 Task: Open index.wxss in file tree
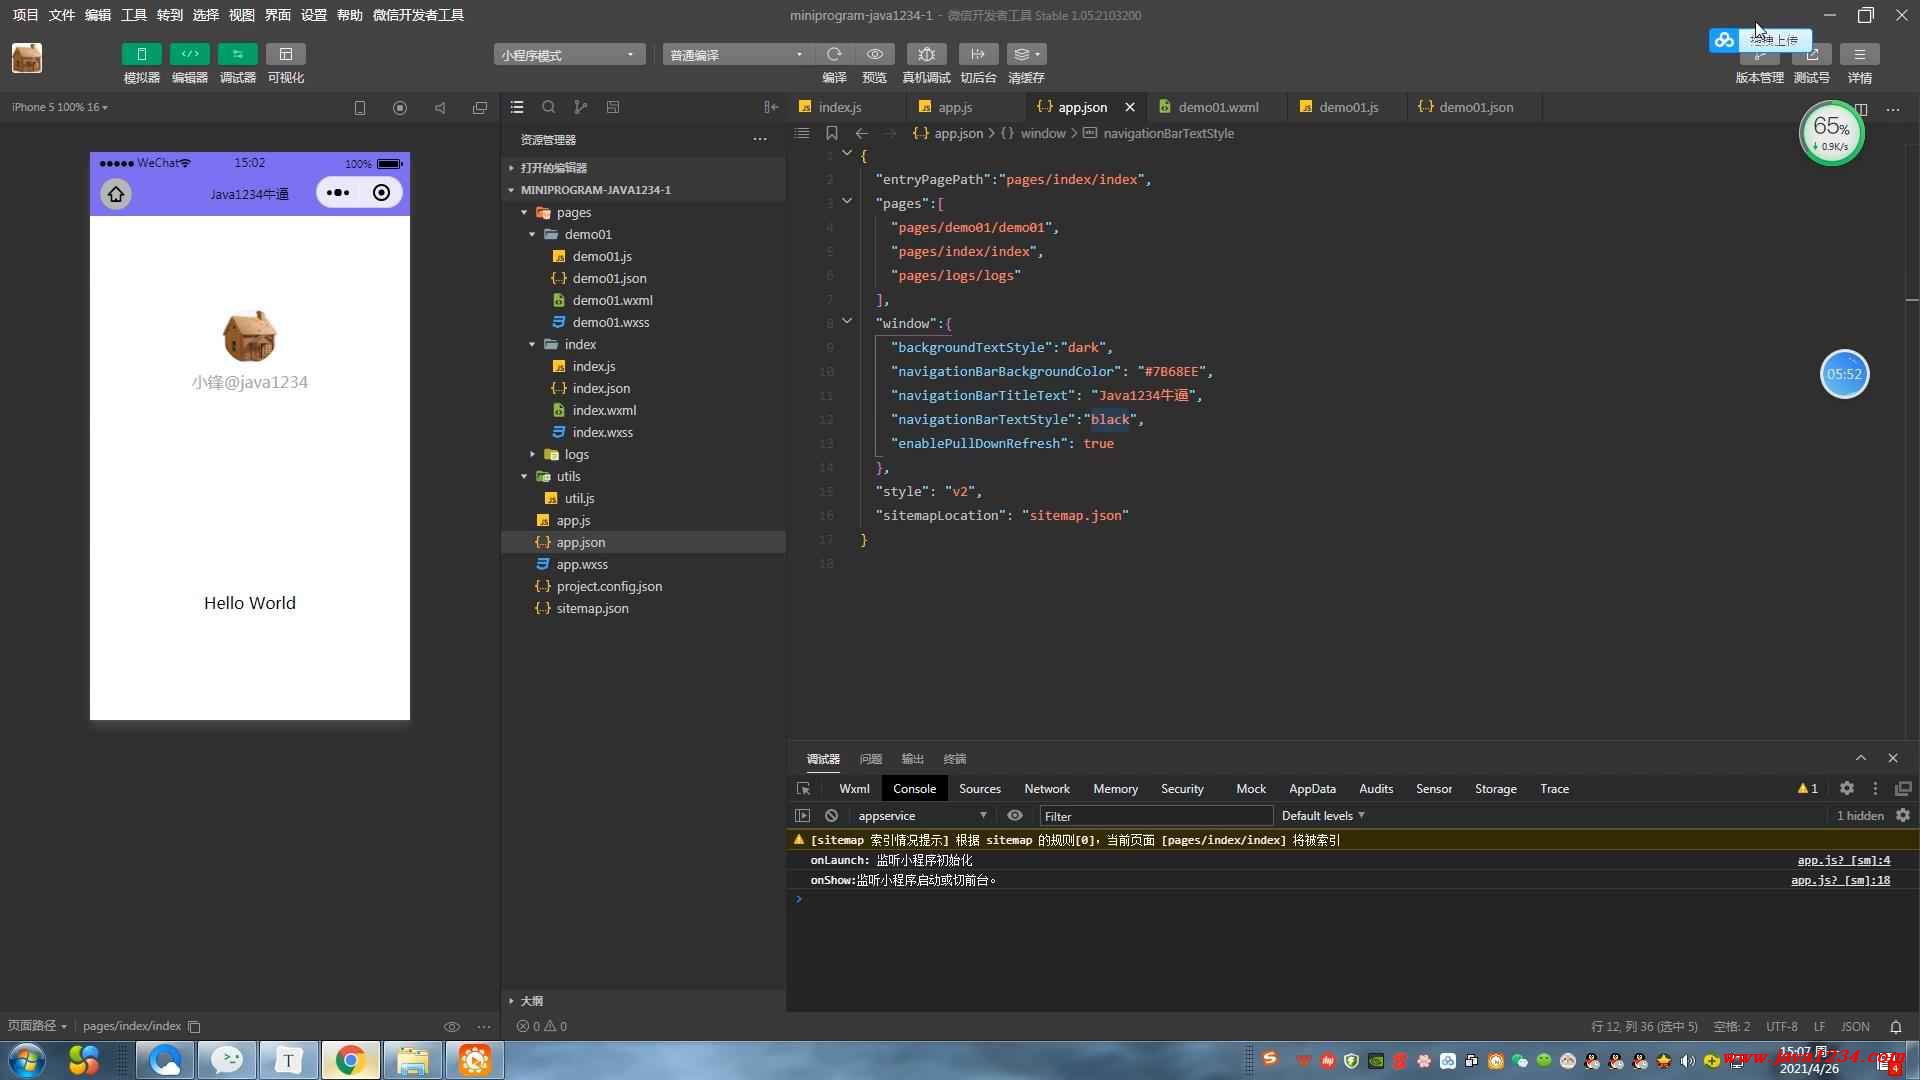pyautogui.click(x=602, y=432)
